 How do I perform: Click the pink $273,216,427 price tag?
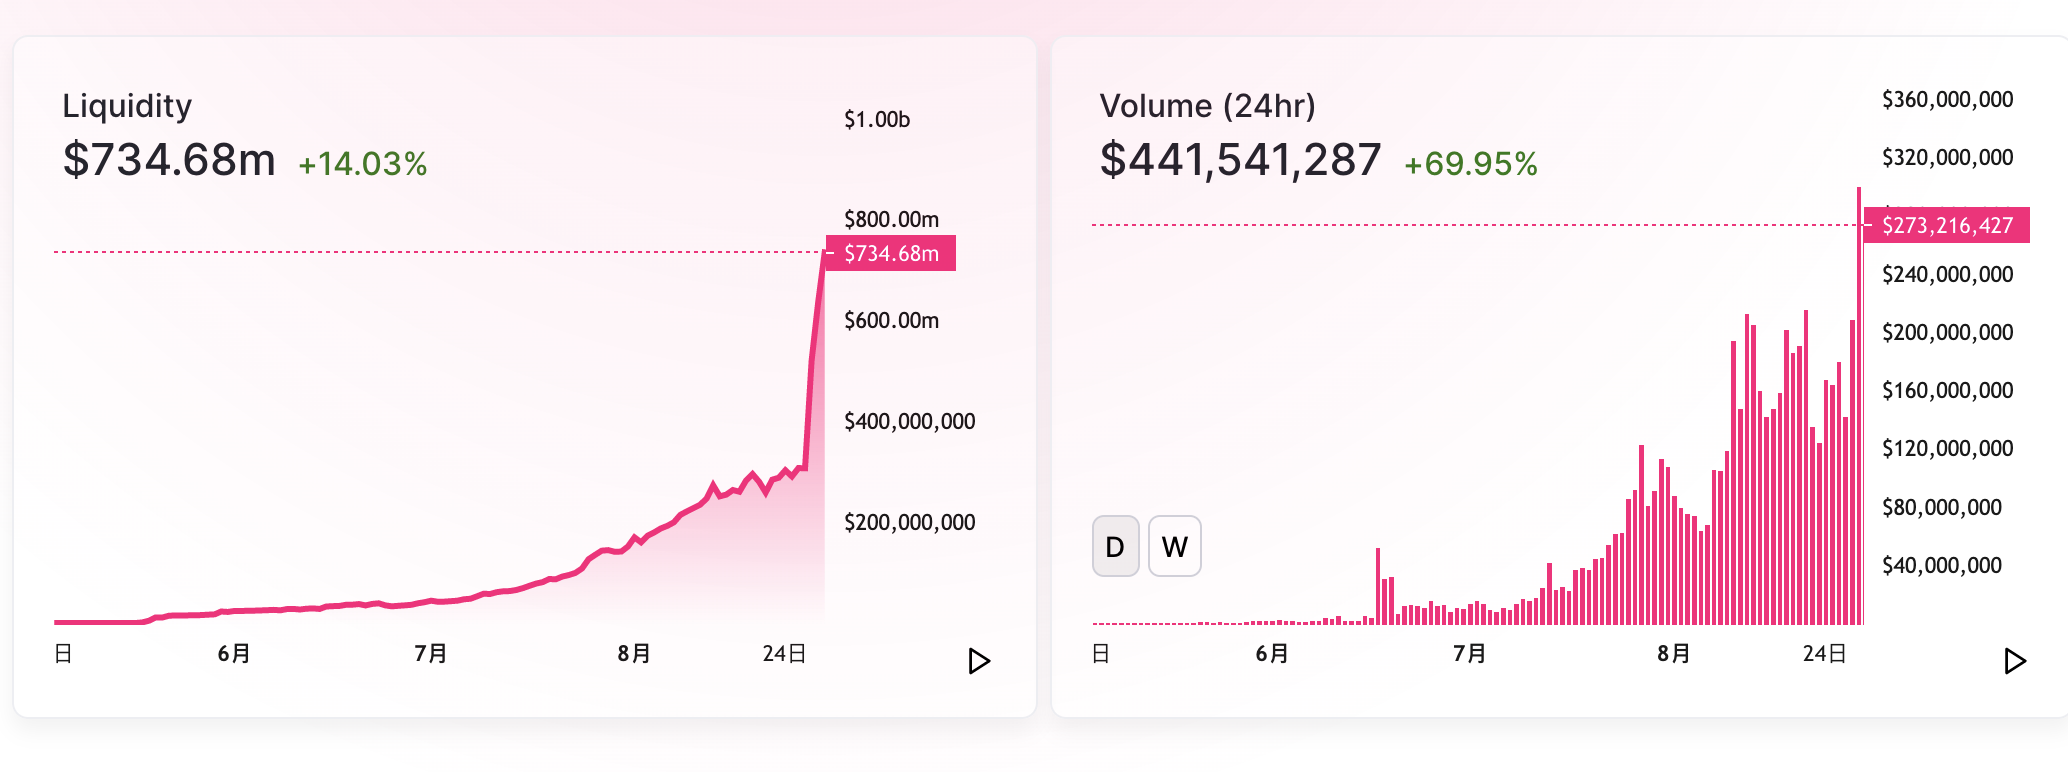(1946, 225)
